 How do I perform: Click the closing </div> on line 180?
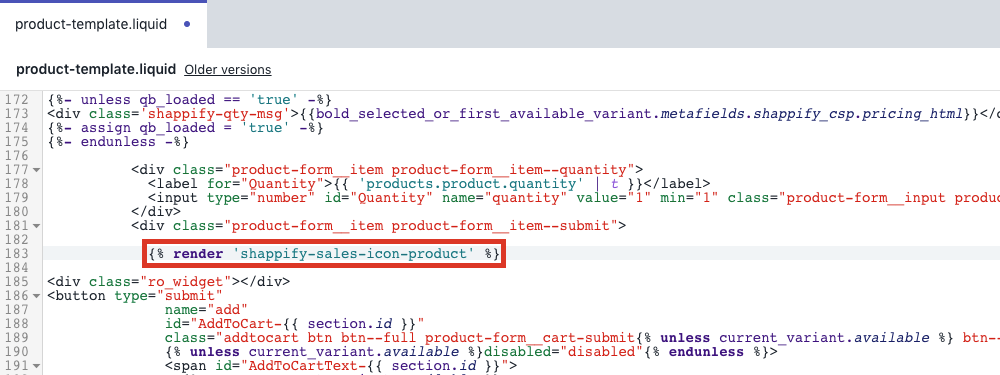click(156, 212)
